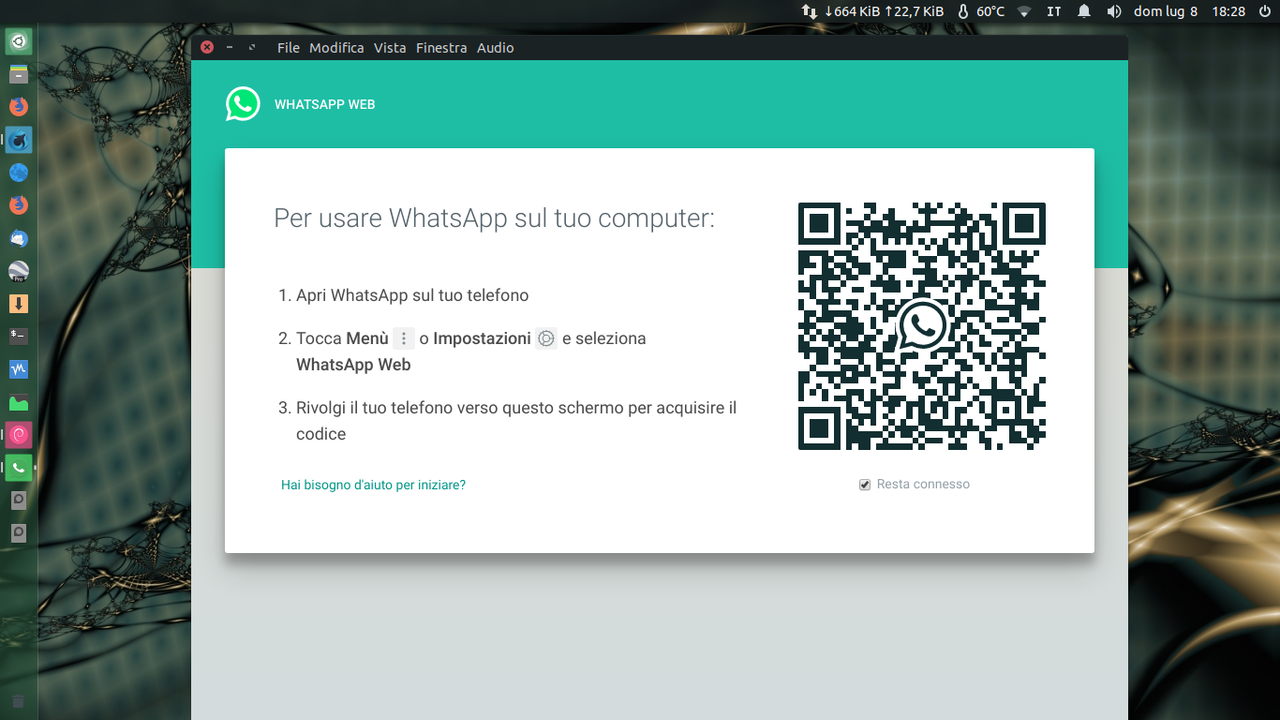Click the IT keyboard layout indicator
The height and width of the screenshot is (720, 1280).
(1054, 11)
